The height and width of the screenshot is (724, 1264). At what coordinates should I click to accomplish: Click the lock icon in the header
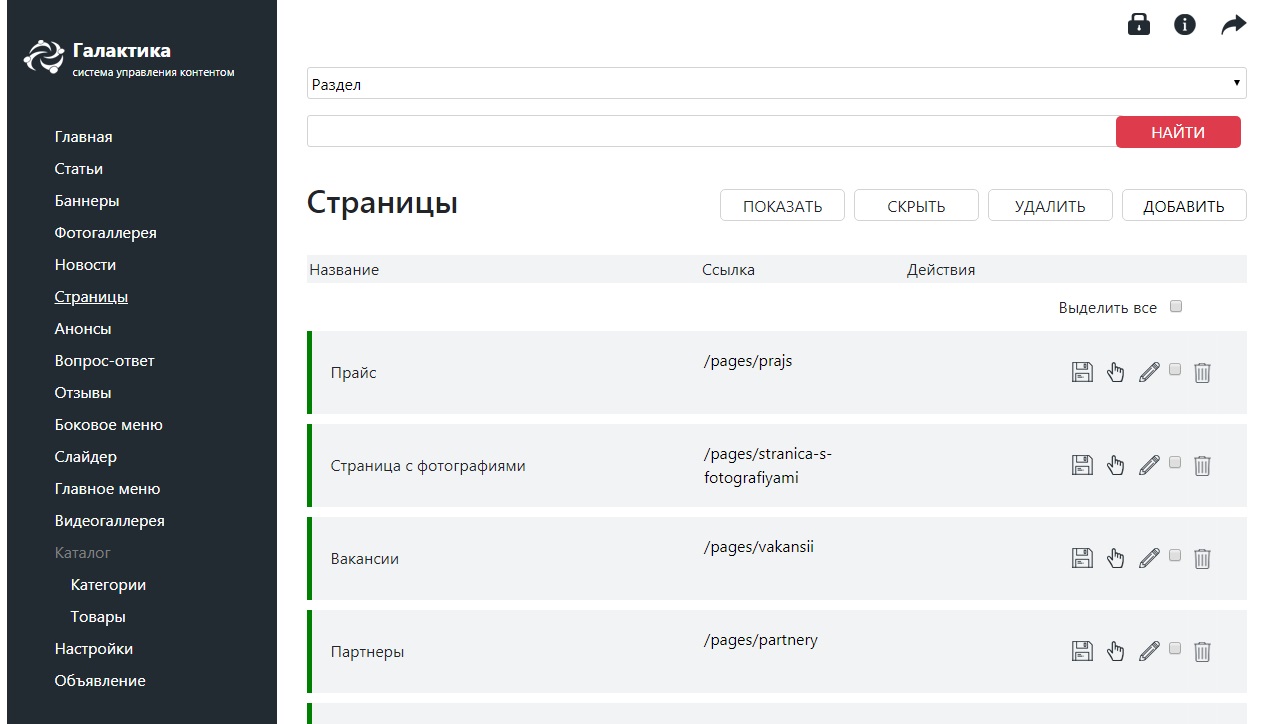(x=1139, y=25)
